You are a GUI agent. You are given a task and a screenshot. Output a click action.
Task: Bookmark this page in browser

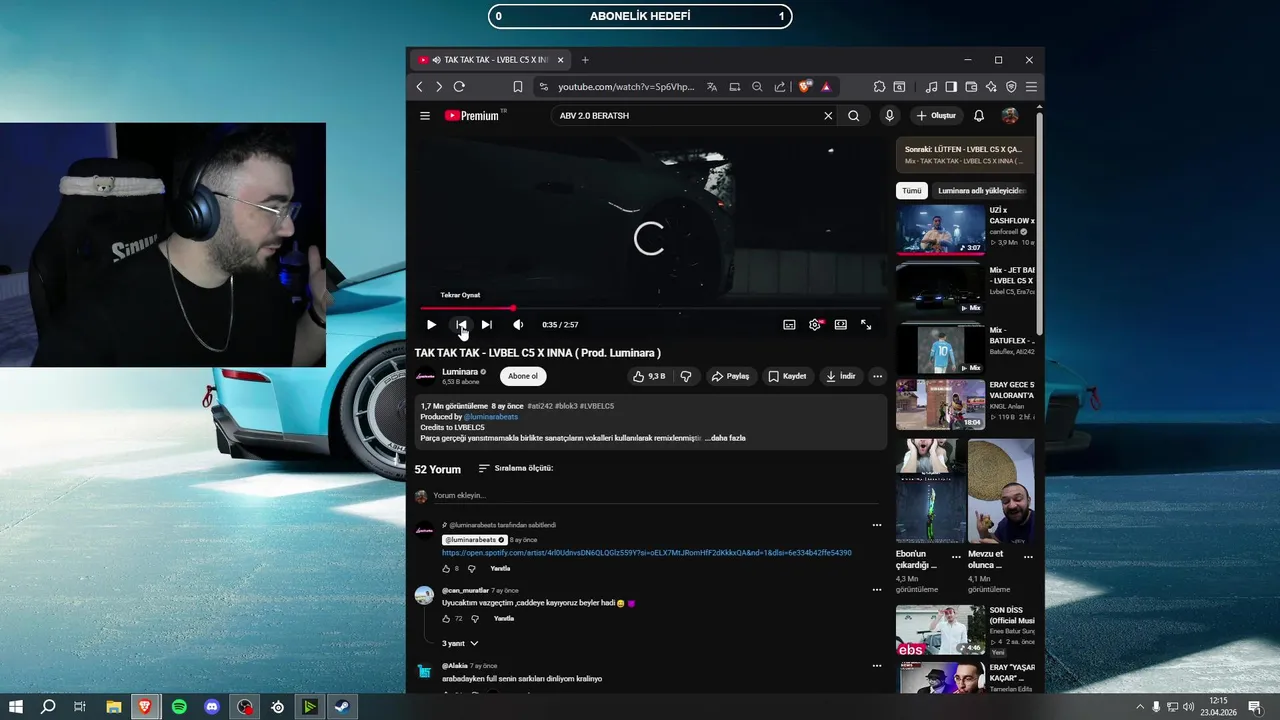point(518,87)
